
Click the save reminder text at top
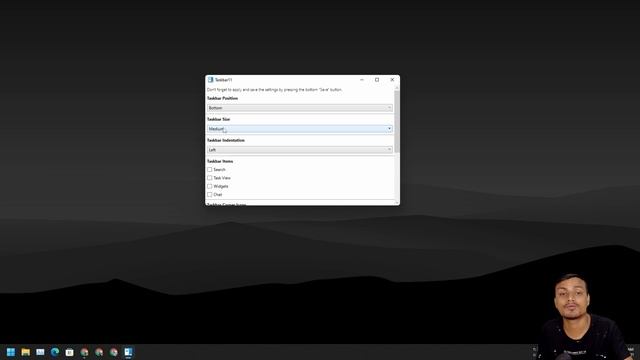(275, 89)
